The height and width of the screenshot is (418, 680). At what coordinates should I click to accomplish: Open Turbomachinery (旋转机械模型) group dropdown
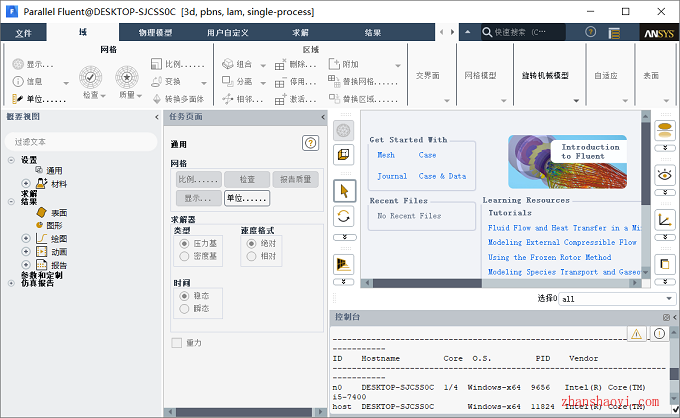pyautogui.click(x=576, y=101)
